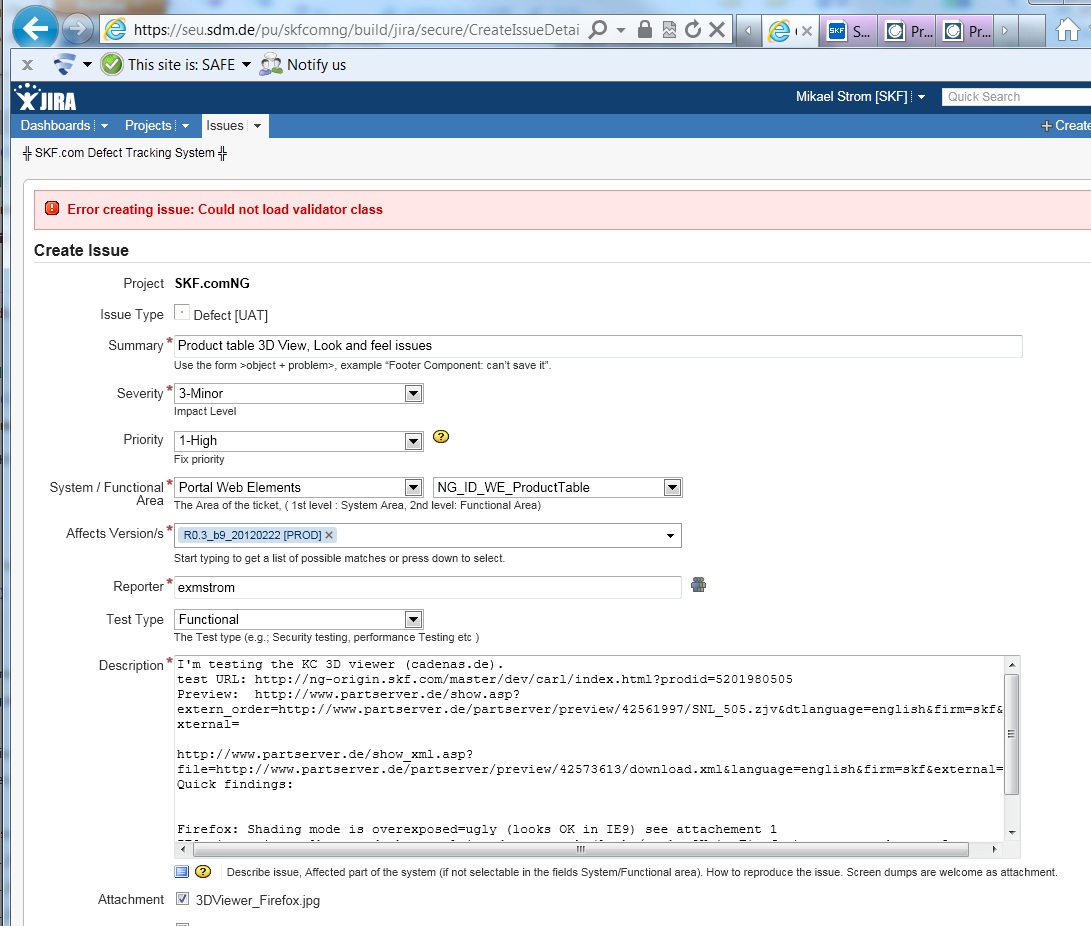The width and height of the screenshot is (1091, 926).
Task: Open the Projects menu
Action: 148,126
